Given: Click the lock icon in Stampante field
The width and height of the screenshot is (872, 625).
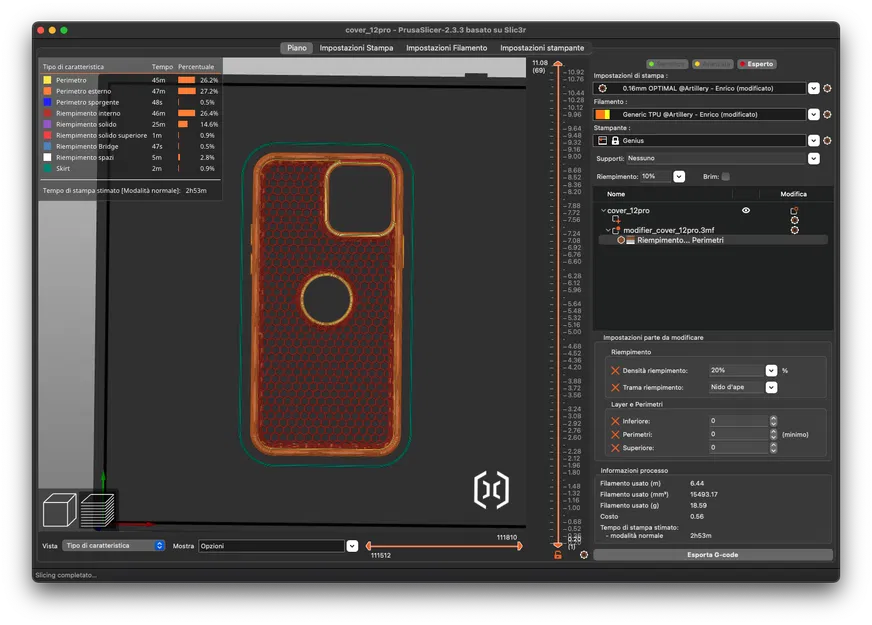Looking at the screenshot, I should (615, 141).
